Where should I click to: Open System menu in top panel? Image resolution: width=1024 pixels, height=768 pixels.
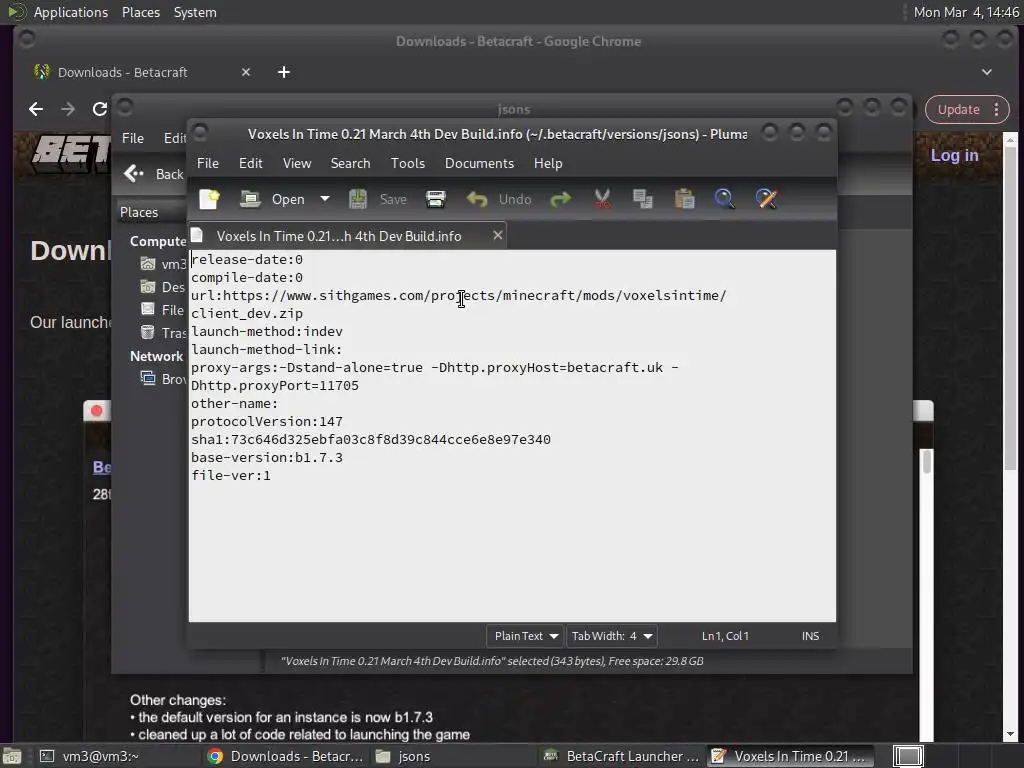195,12
